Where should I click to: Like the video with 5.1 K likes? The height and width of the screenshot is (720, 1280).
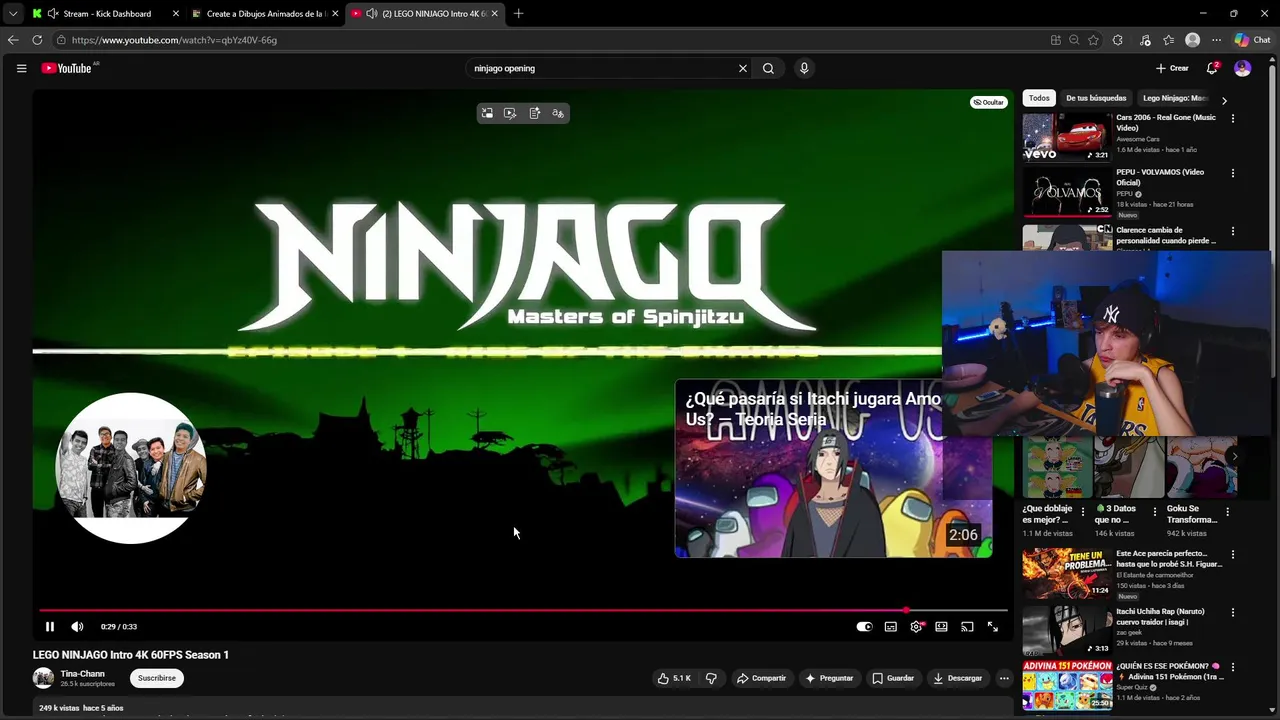pos(674,678)
